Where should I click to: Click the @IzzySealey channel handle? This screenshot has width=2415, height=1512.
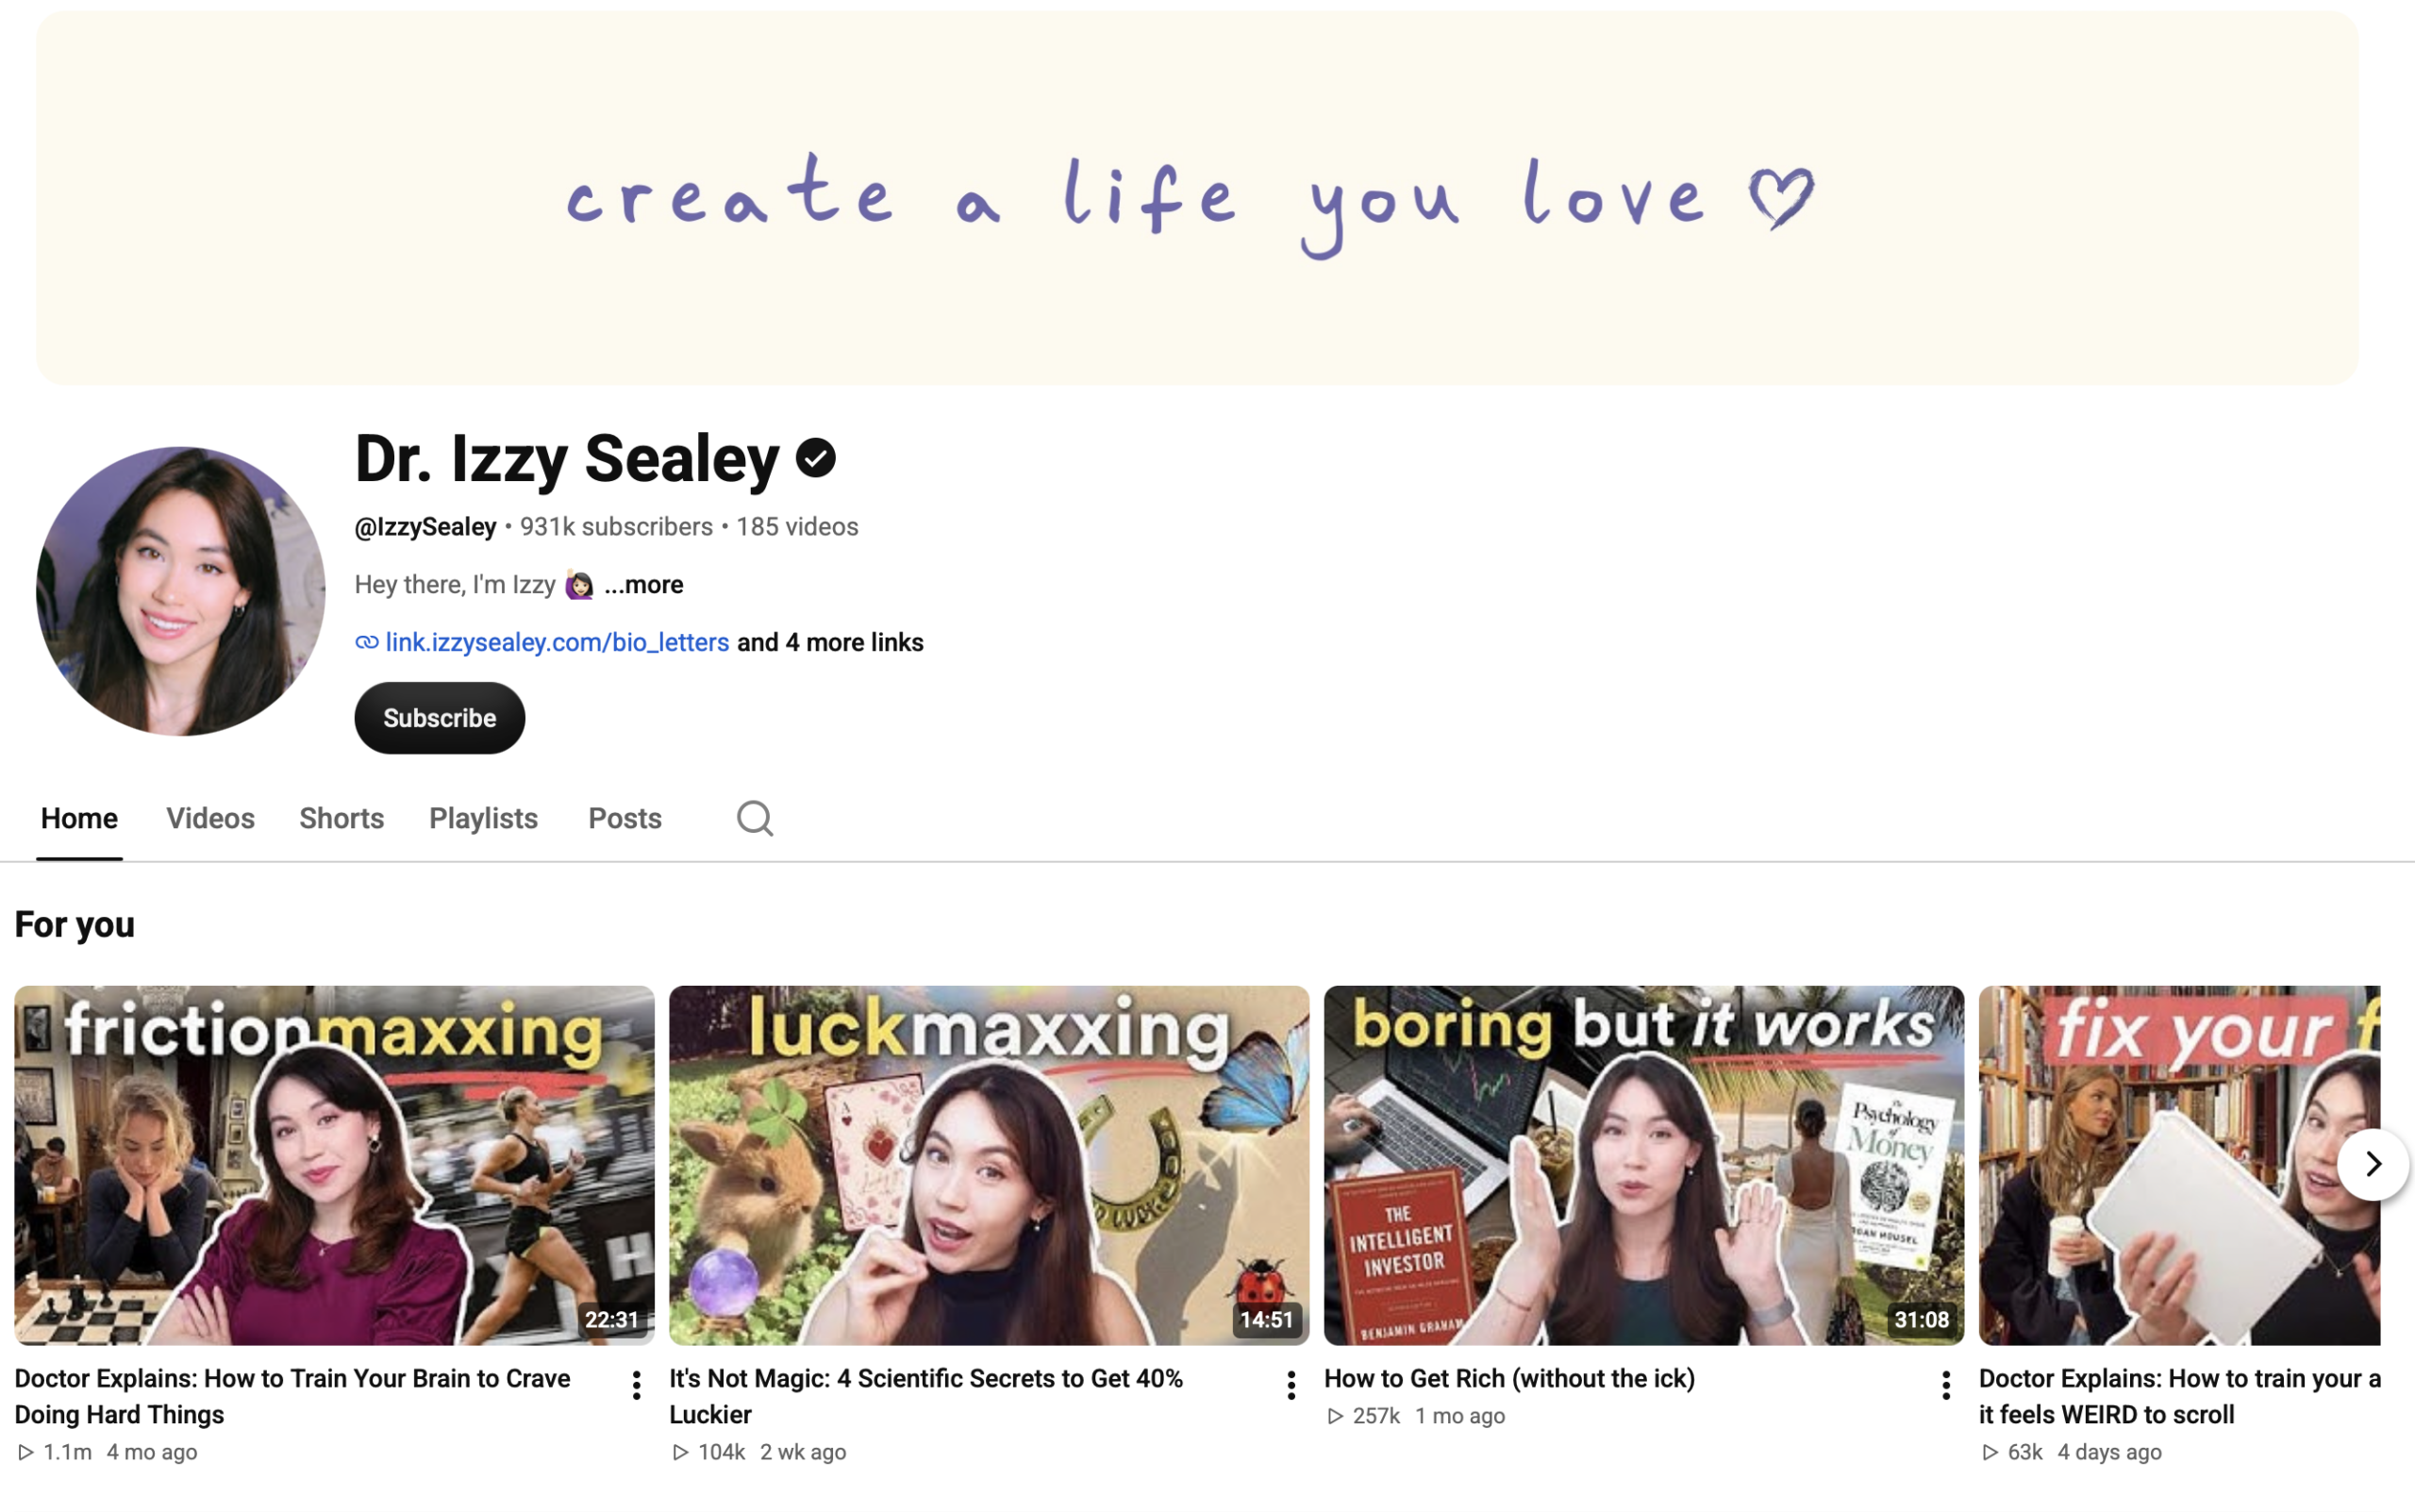point(425,527)
